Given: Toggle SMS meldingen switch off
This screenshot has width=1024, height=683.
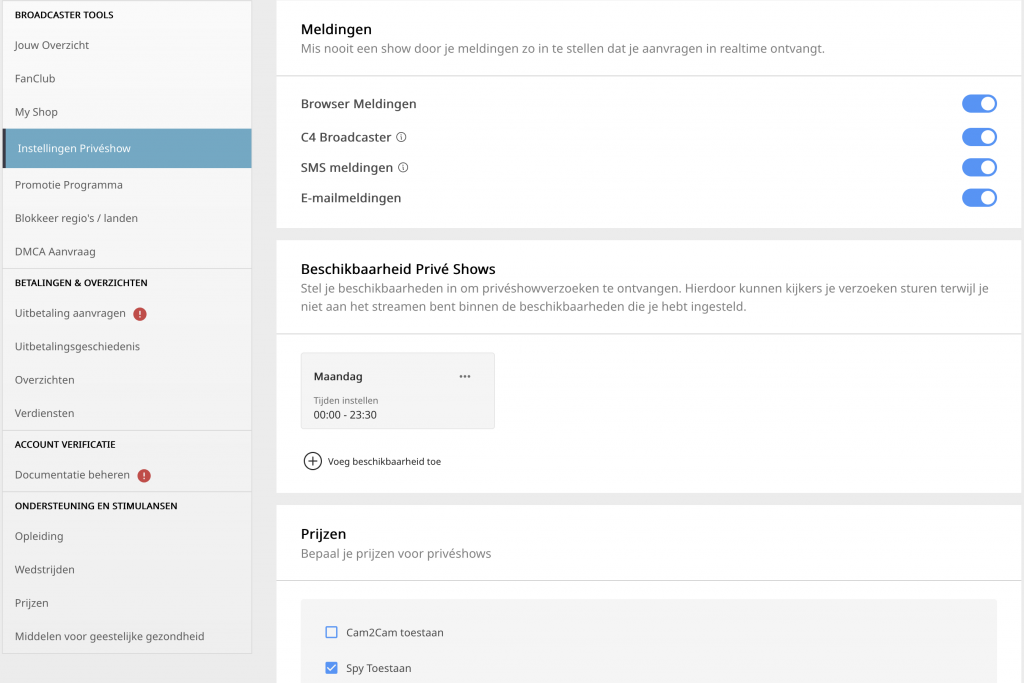Looking at the screenshot, I should (979, 168).
